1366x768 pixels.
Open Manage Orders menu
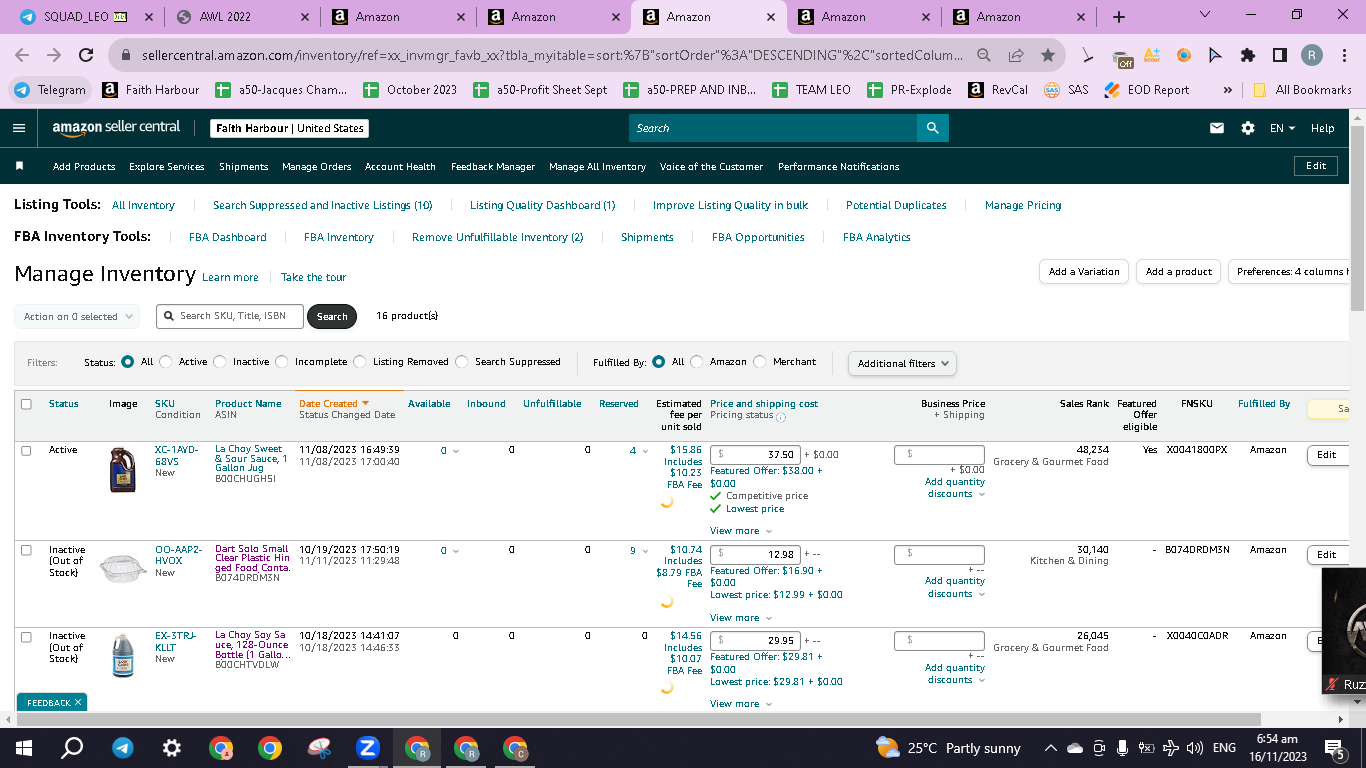(316, 166)
